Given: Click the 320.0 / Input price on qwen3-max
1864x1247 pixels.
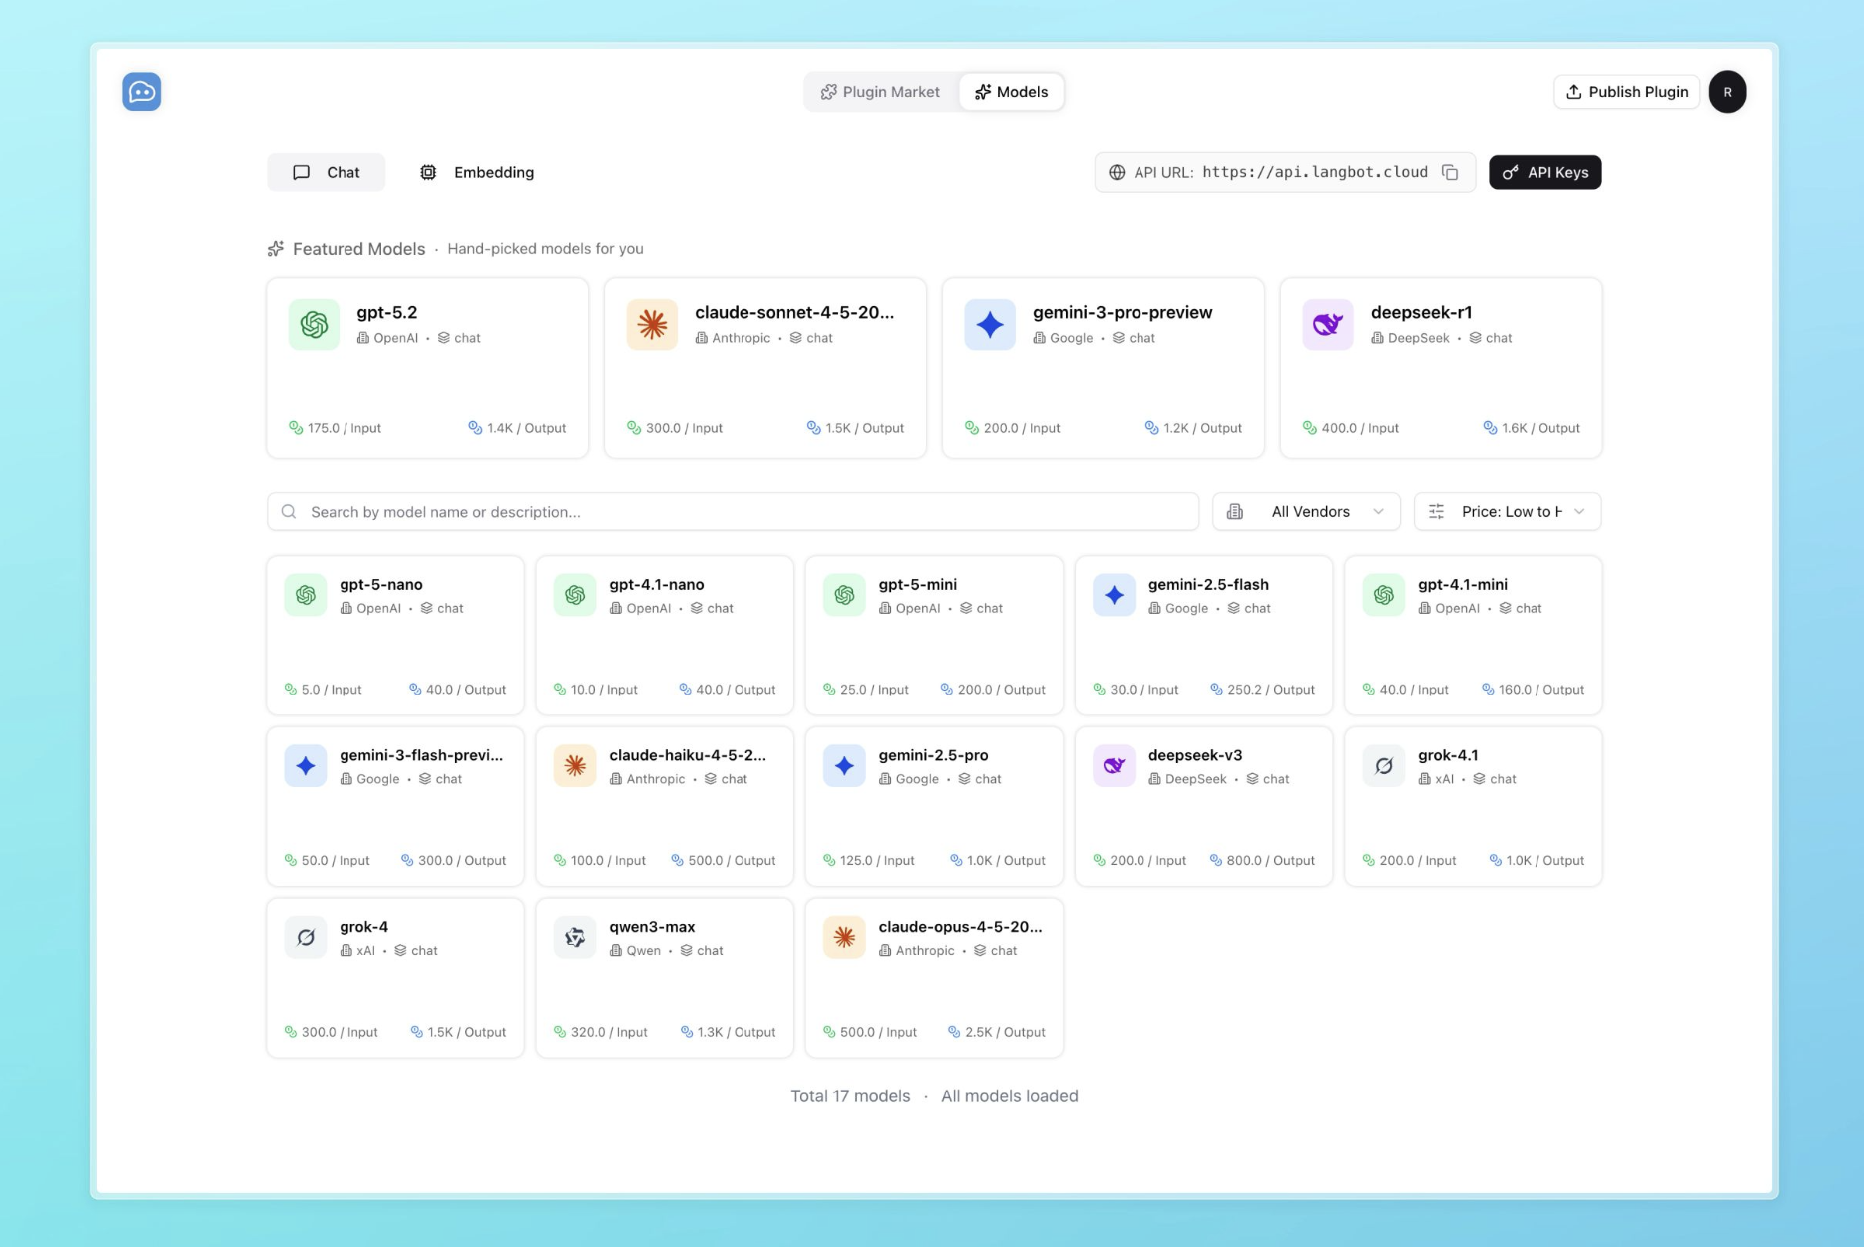Looking at the screenshot, I should point(600,1032).
